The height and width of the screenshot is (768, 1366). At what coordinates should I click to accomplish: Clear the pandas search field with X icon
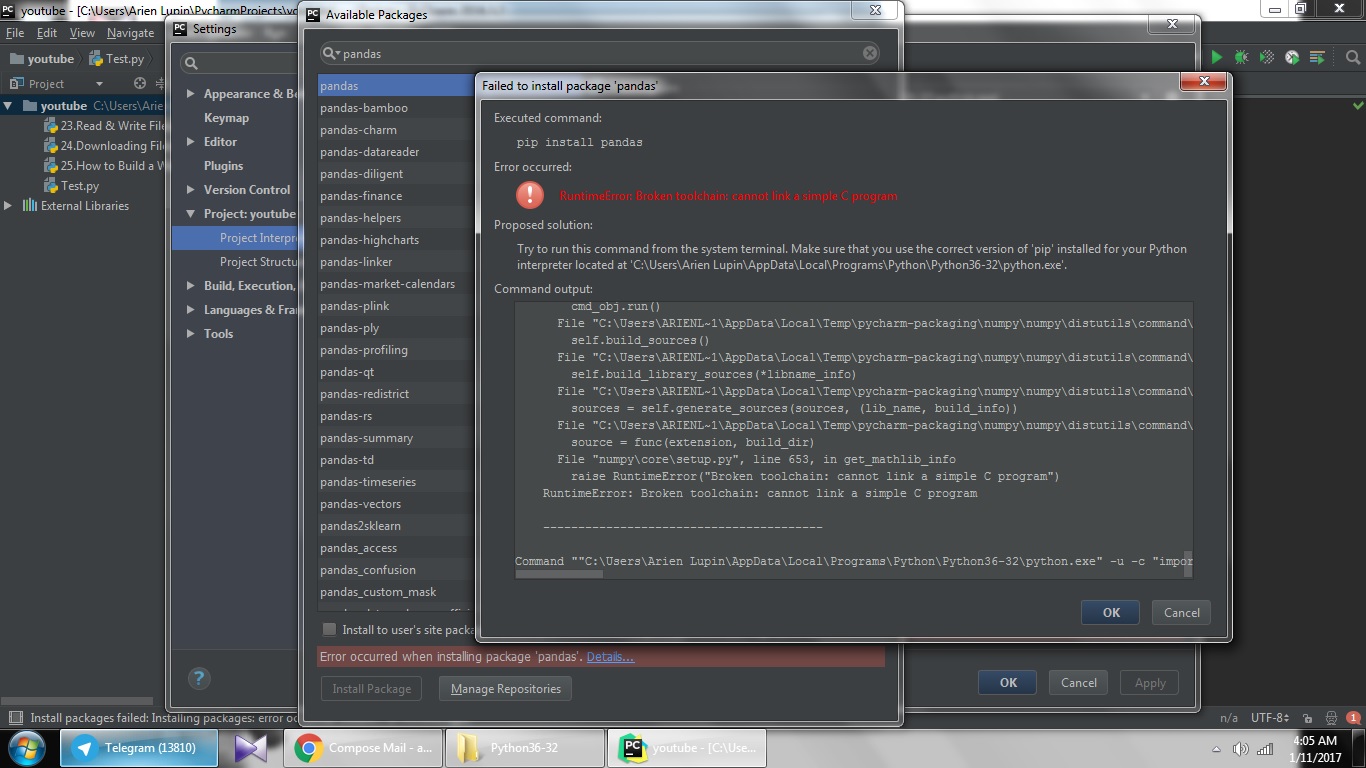870,53
